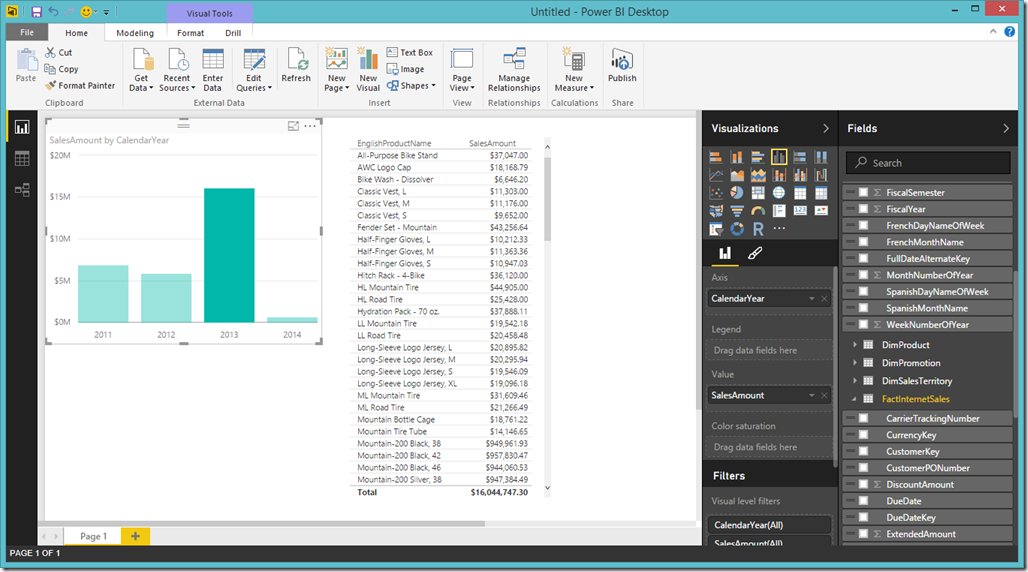This screenshot has height=572, width=1028.
Task: Switch to the Modeling ribbon tab
Action: pyautogui.click(x=135, y=33)
